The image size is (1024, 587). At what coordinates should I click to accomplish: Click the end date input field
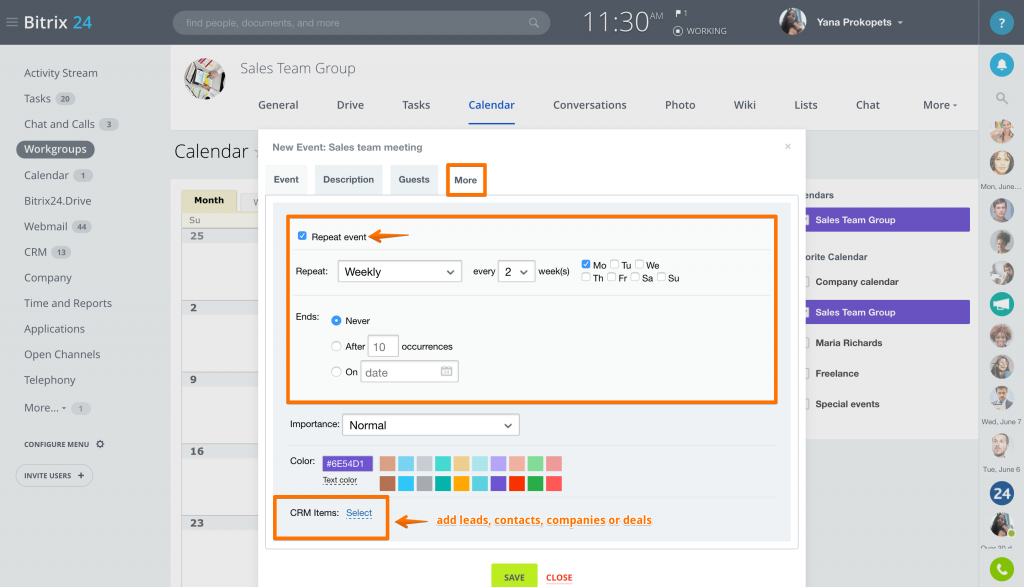(409, 372)
